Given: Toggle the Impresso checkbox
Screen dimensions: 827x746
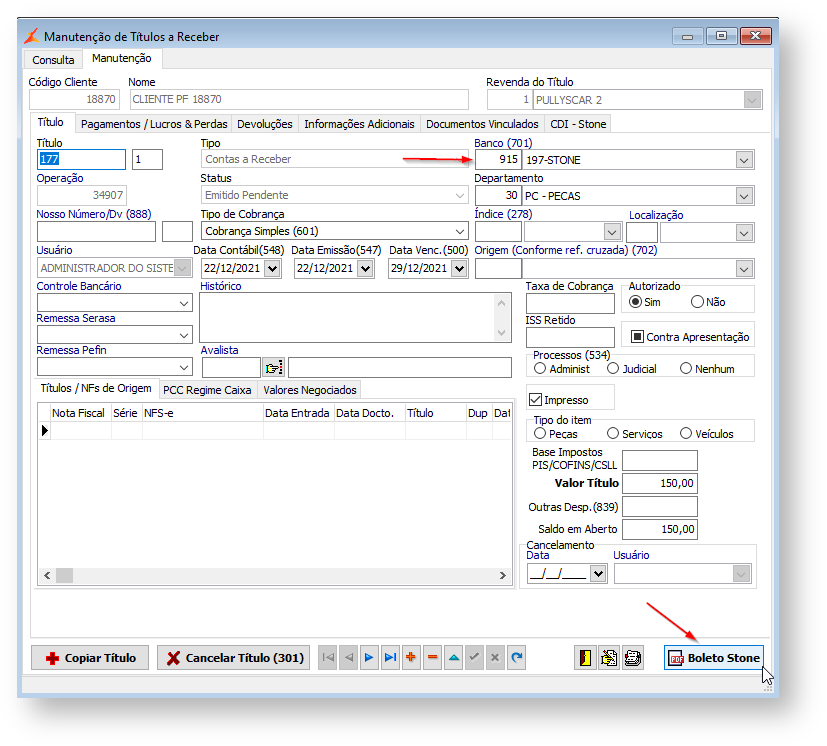Looking at the screenshot, I should pos(536,400).
